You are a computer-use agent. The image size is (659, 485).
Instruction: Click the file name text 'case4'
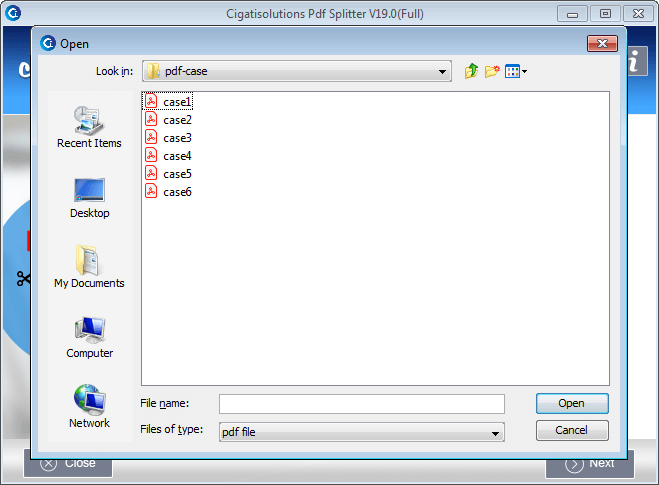tap(177, 156)
